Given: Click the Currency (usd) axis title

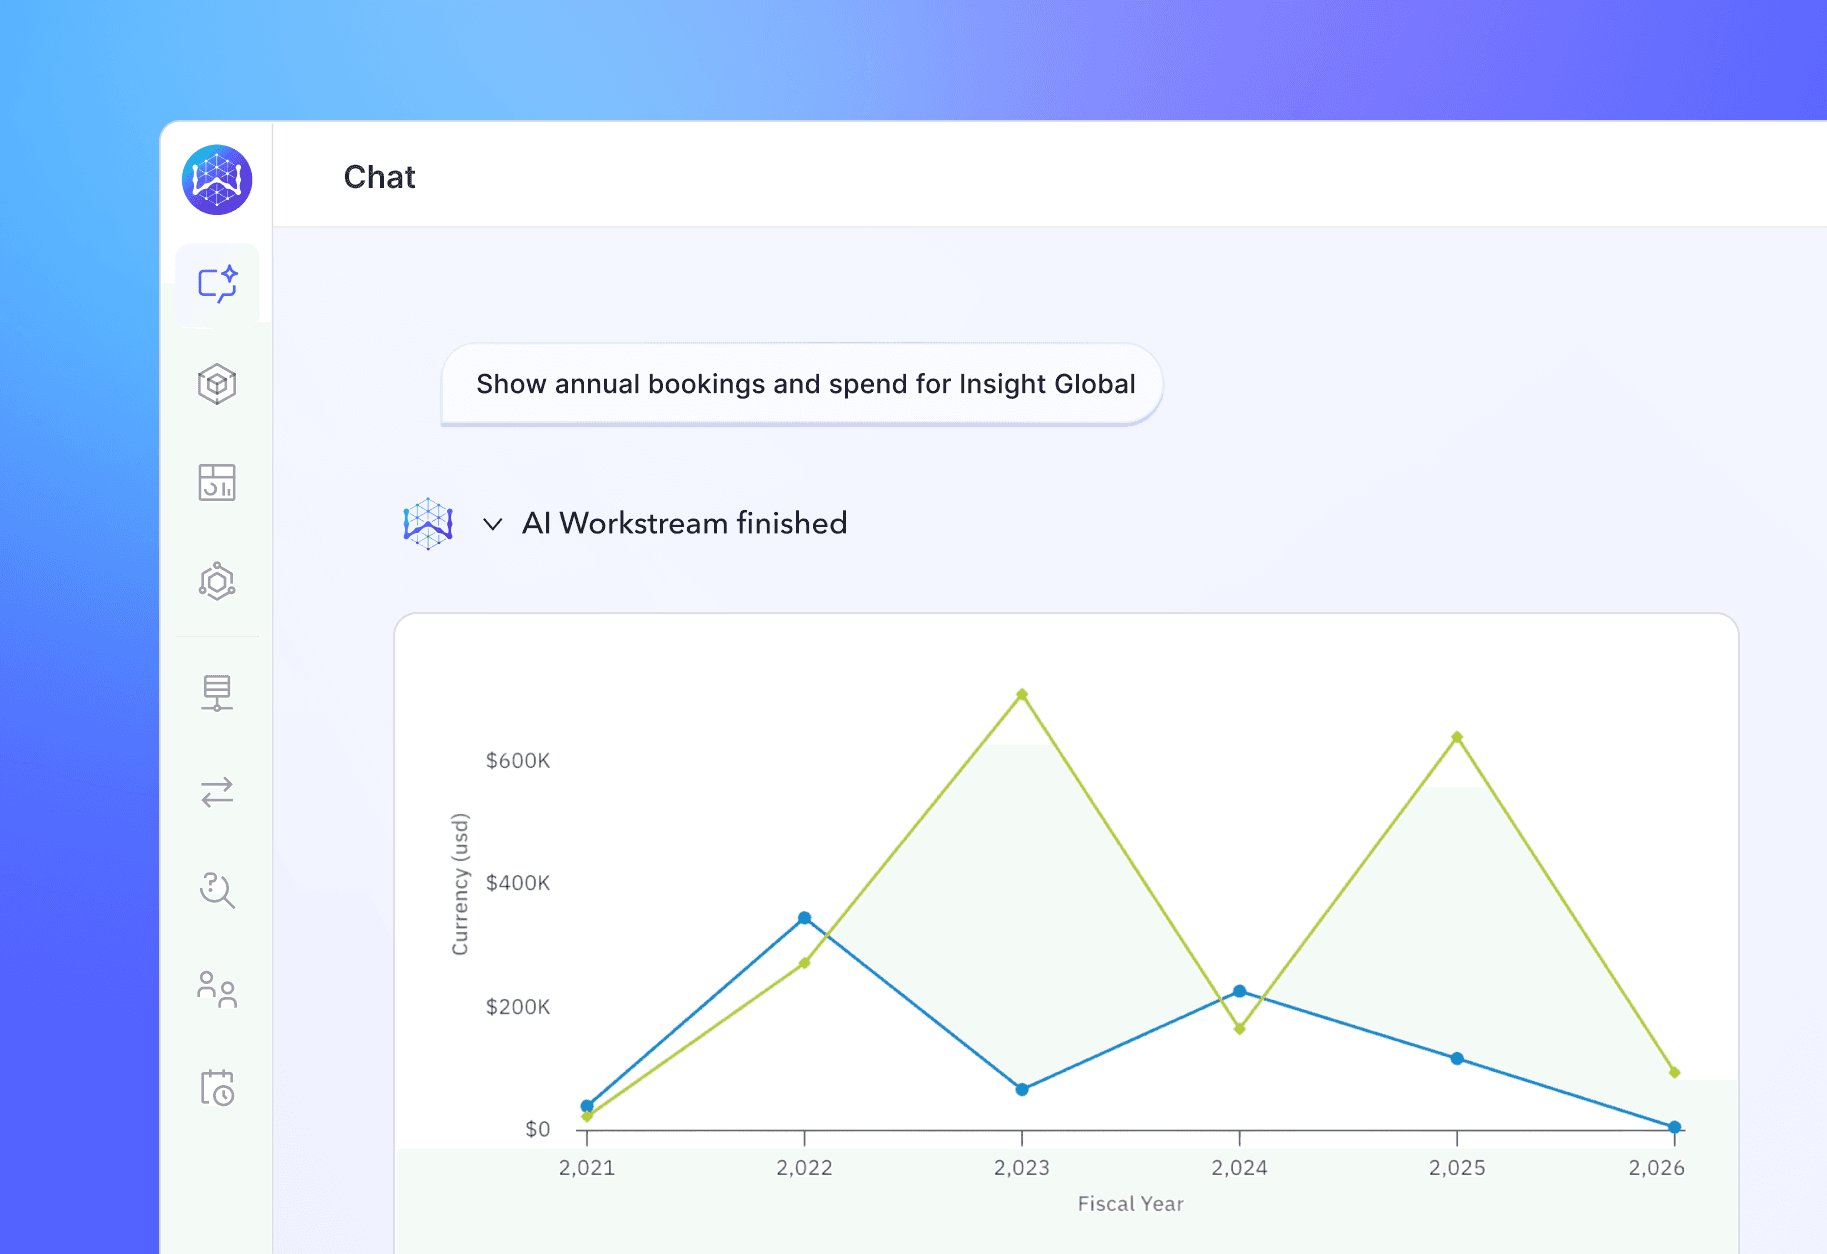Looking at the screenshot, I should 460,884.
